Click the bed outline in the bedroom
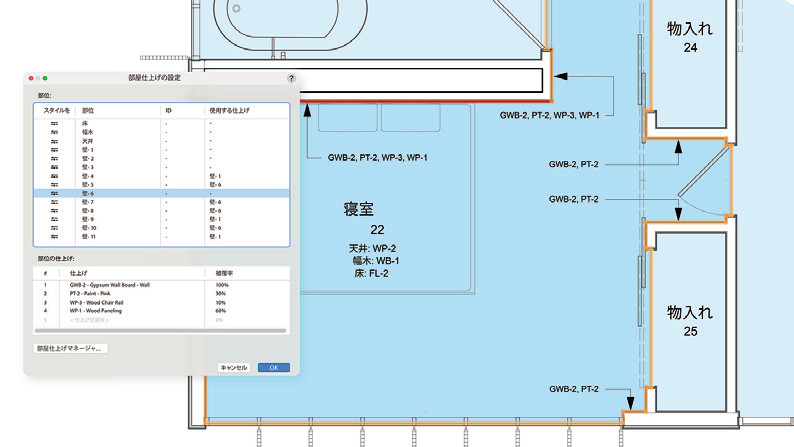 pos(387,198)
